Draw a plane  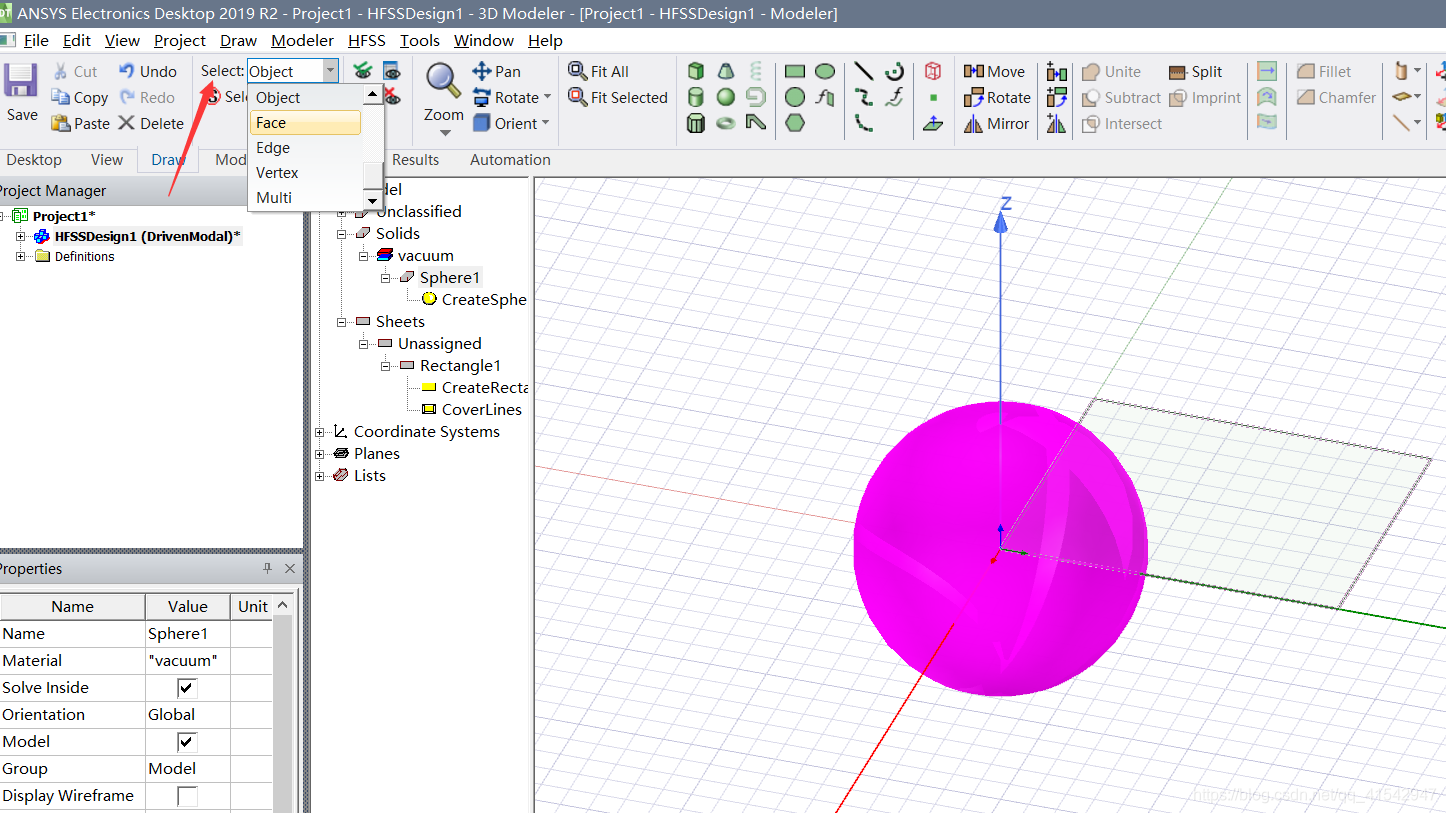933,124
